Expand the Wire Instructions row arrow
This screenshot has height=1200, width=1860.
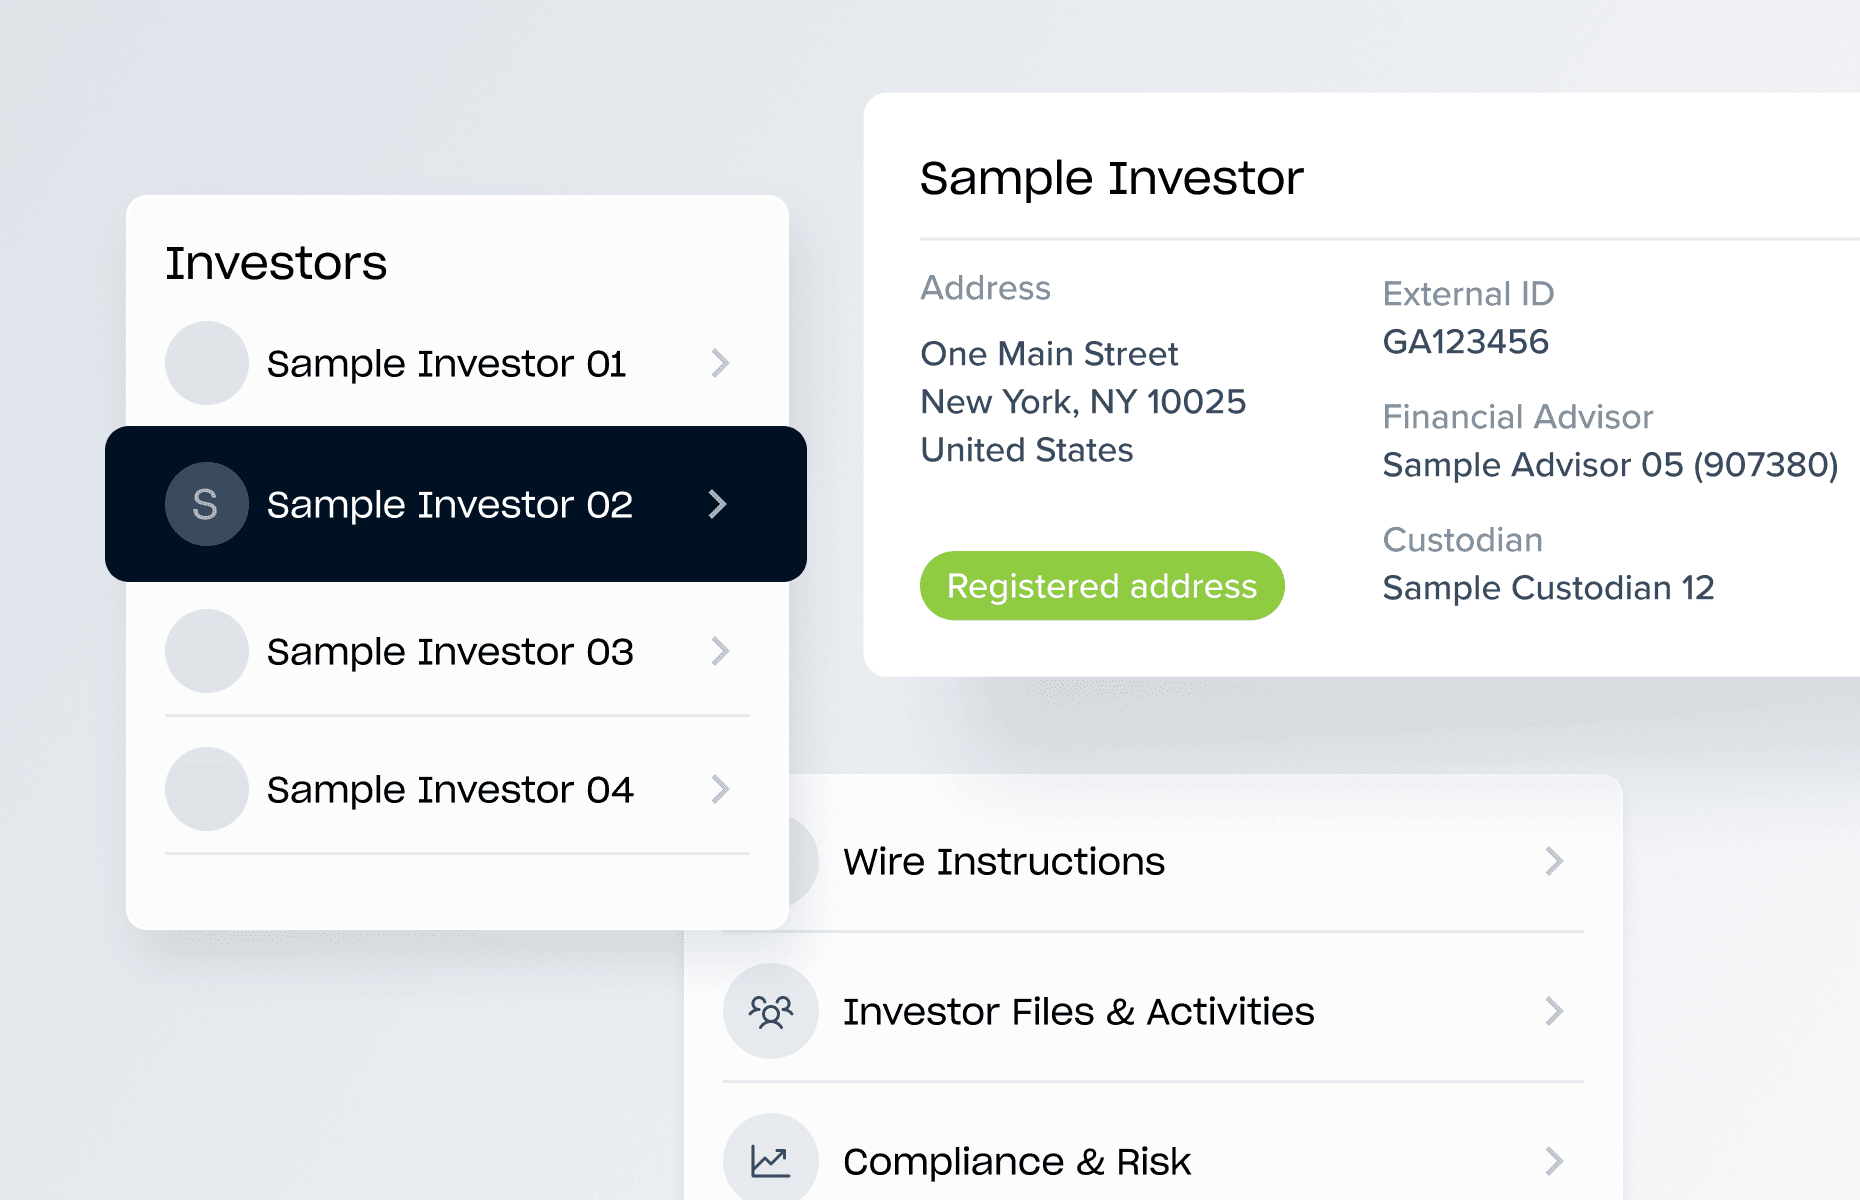click(x=1553, y=861)
